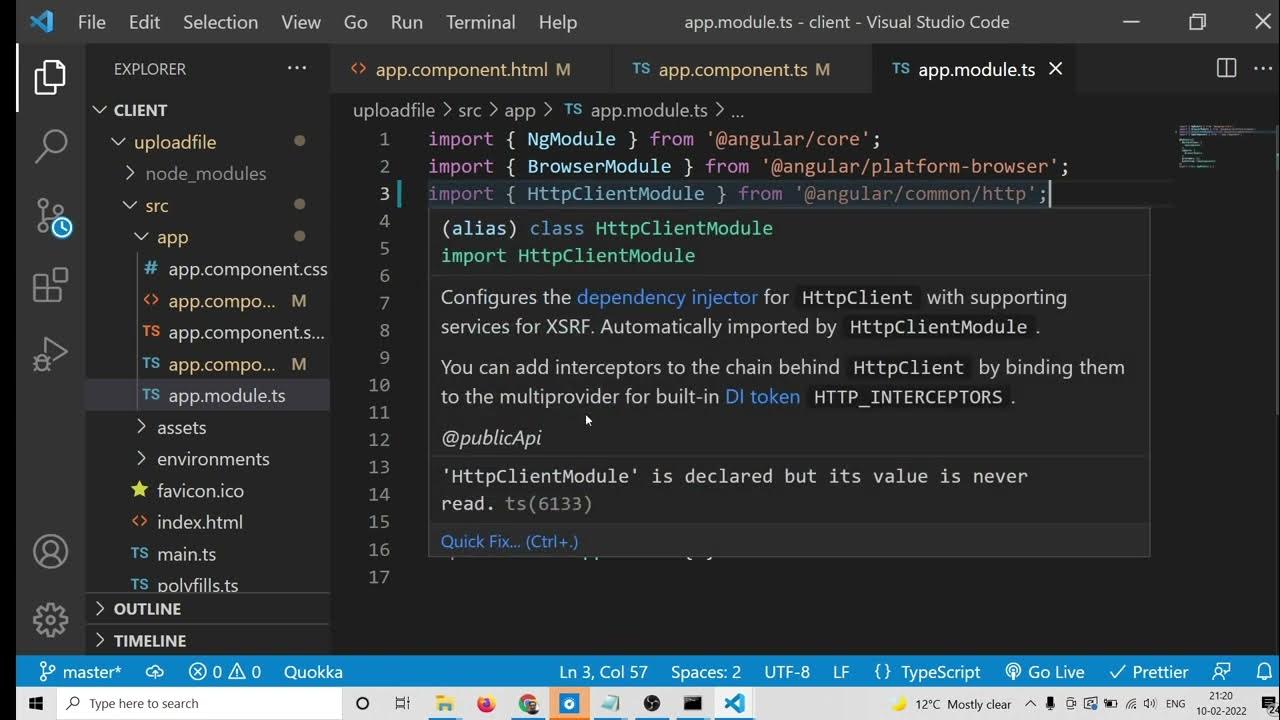
Task: Open the Manage settings gear
Action: pyautogui.click(x=50, y=620)
